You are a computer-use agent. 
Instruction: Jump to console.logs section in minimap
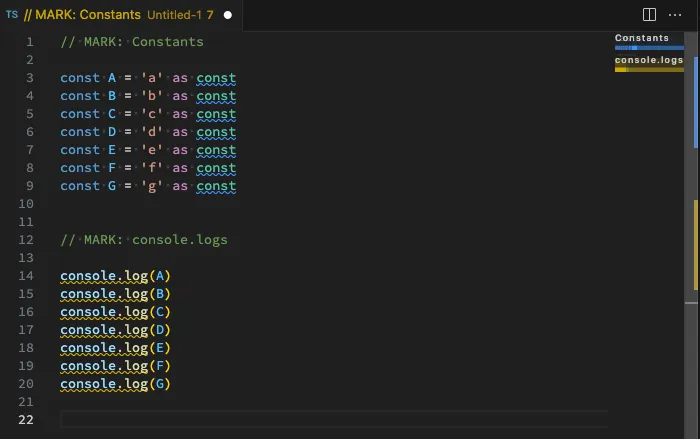(649, 60)
